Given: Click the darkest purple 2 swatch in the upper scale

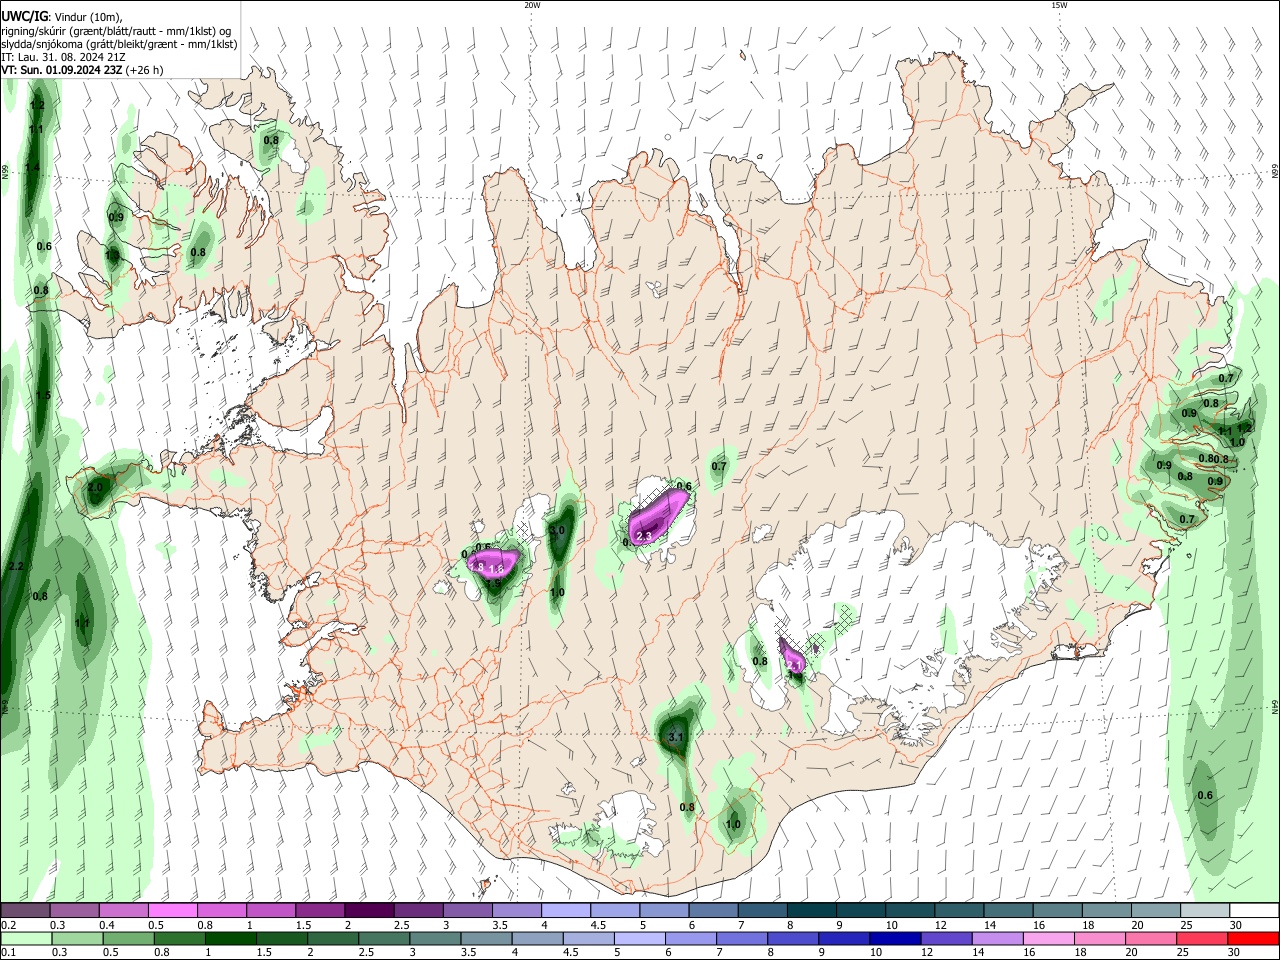Looking at the screenshot, I should tap(369, 911).
